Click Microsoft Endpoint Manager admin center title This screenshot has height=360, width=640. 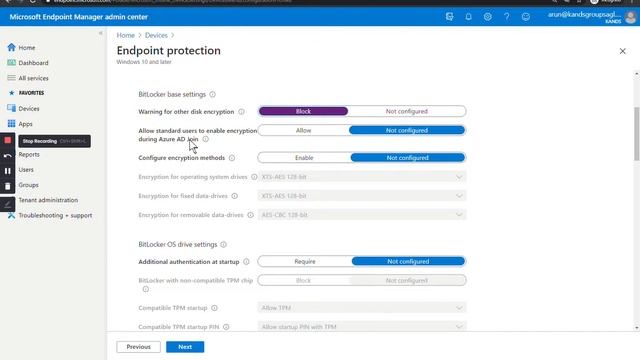tap(78, 17)
